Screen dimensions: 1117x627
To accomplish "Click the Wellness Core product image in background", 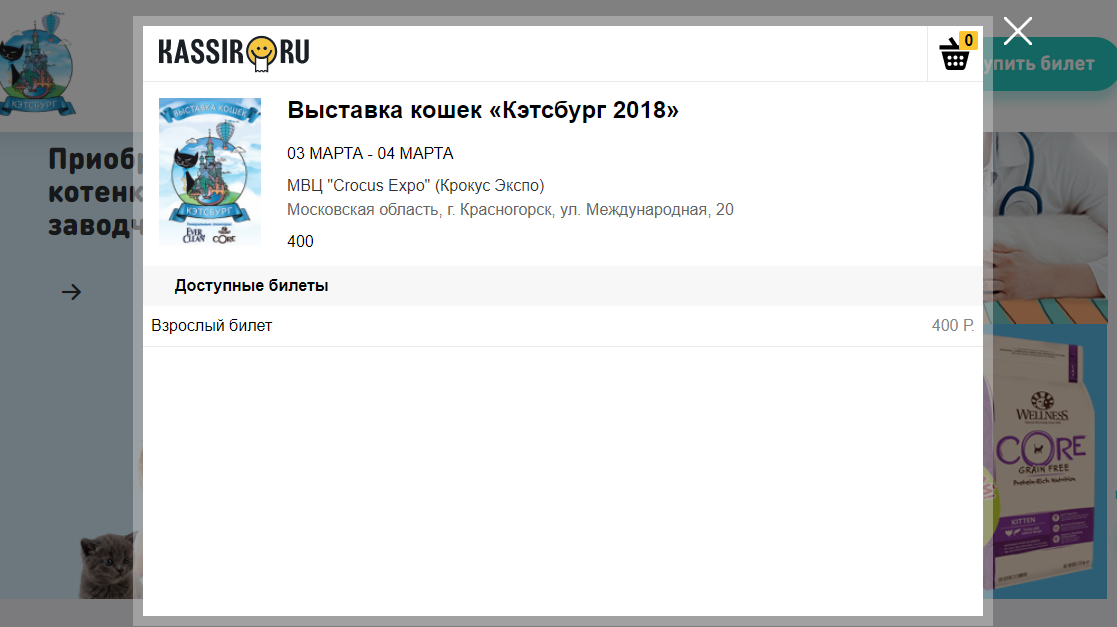I will [1044, 462].
